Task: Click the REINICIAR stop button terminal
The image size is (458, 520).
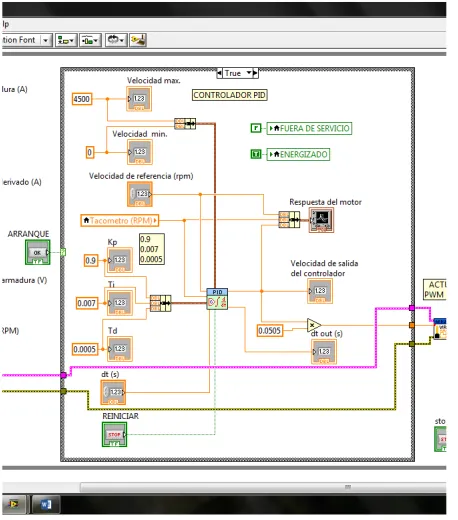Action: (x=114, y=435)
